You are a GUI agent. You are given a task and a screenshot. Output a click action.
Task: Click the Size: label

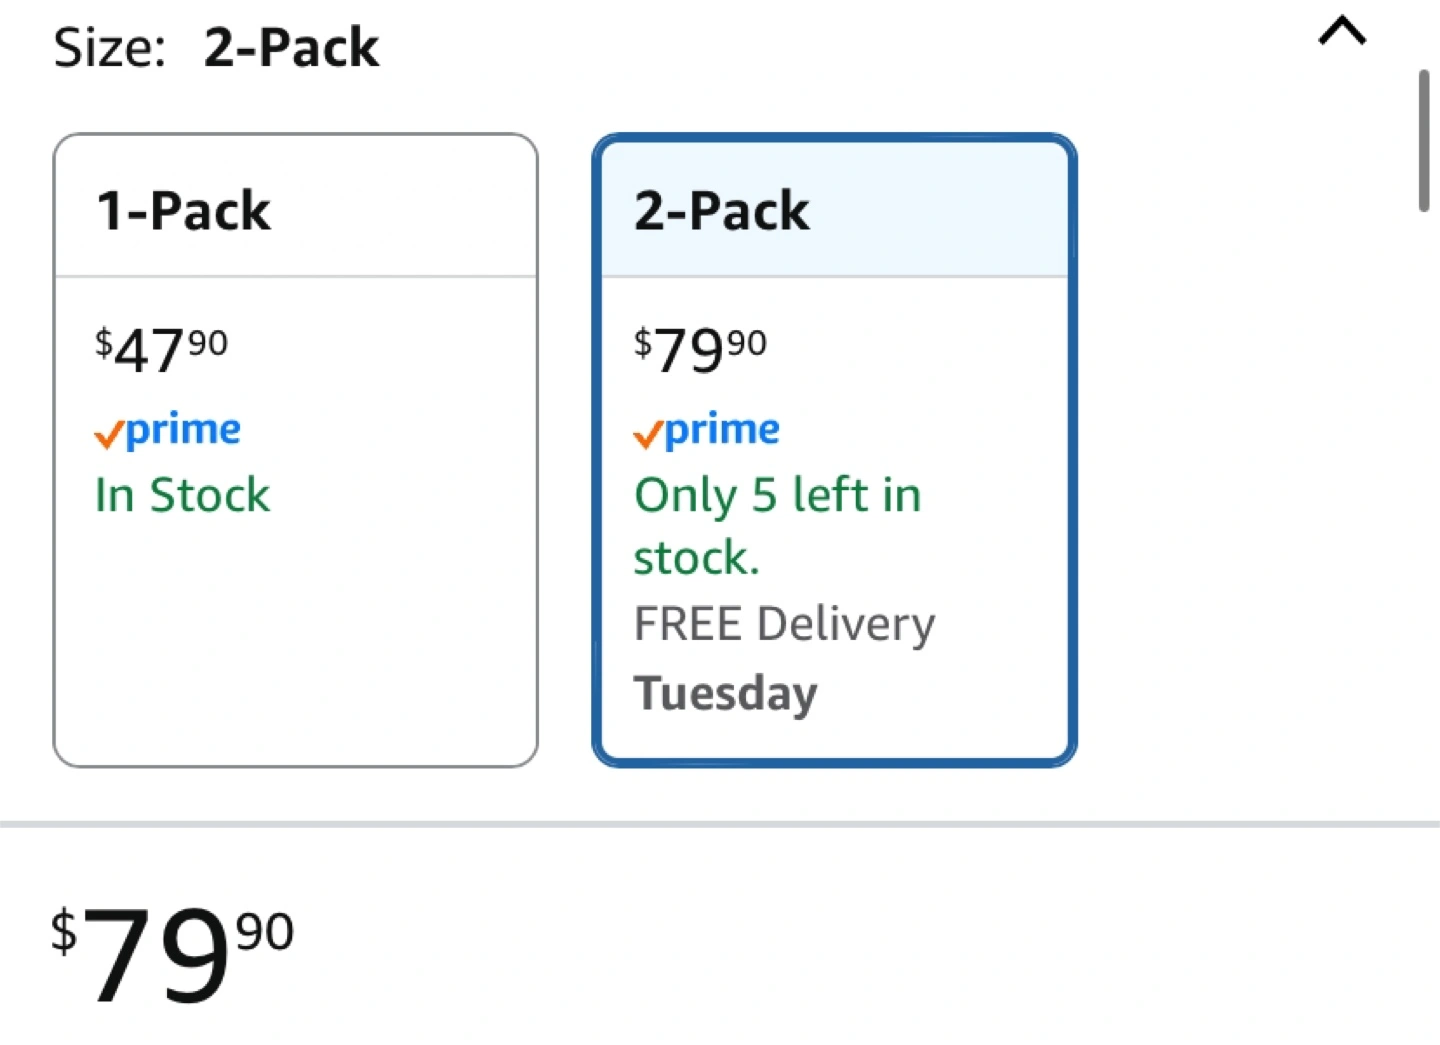[109, 48]
